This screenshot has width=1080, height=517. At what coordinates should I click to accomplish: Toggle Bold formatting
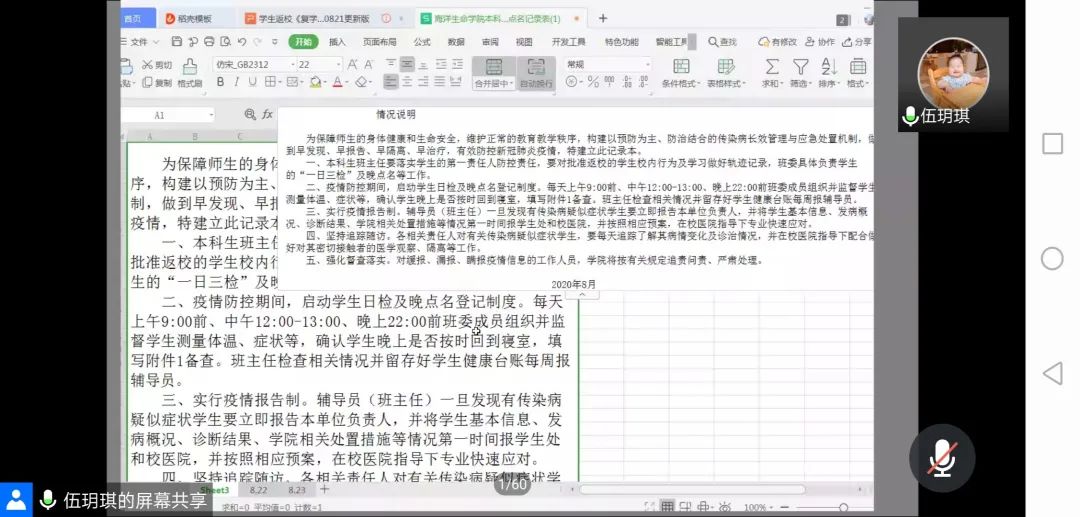pyautogui.click(x=220, y=83)
